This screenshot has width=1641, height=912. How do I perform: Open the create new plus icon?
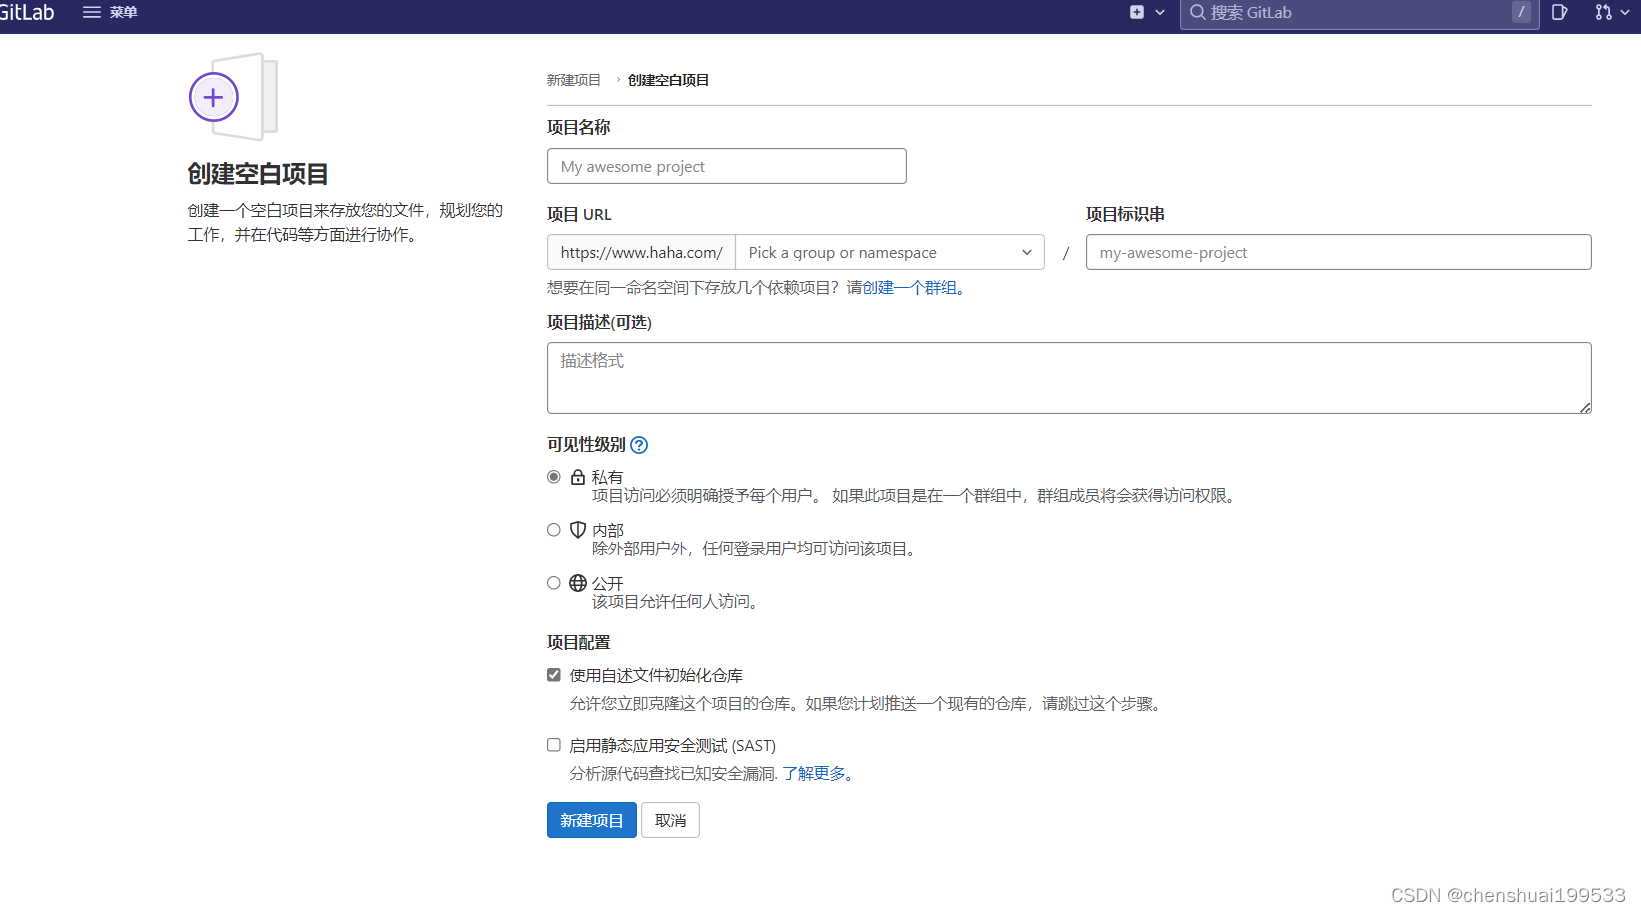point(1137,12)
